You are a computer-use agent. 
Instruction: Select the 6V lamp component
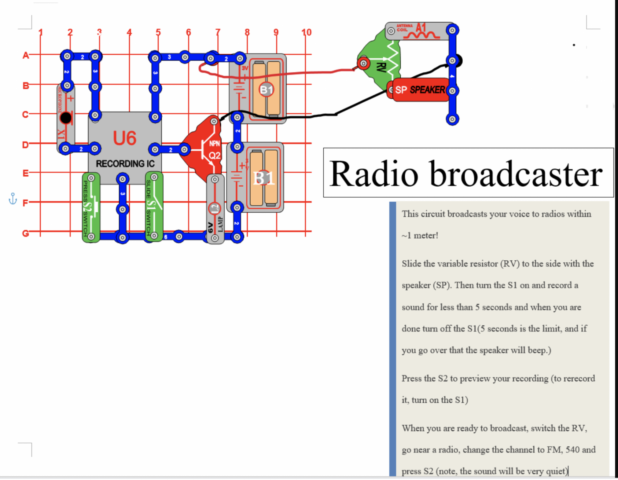coord(215,209)
